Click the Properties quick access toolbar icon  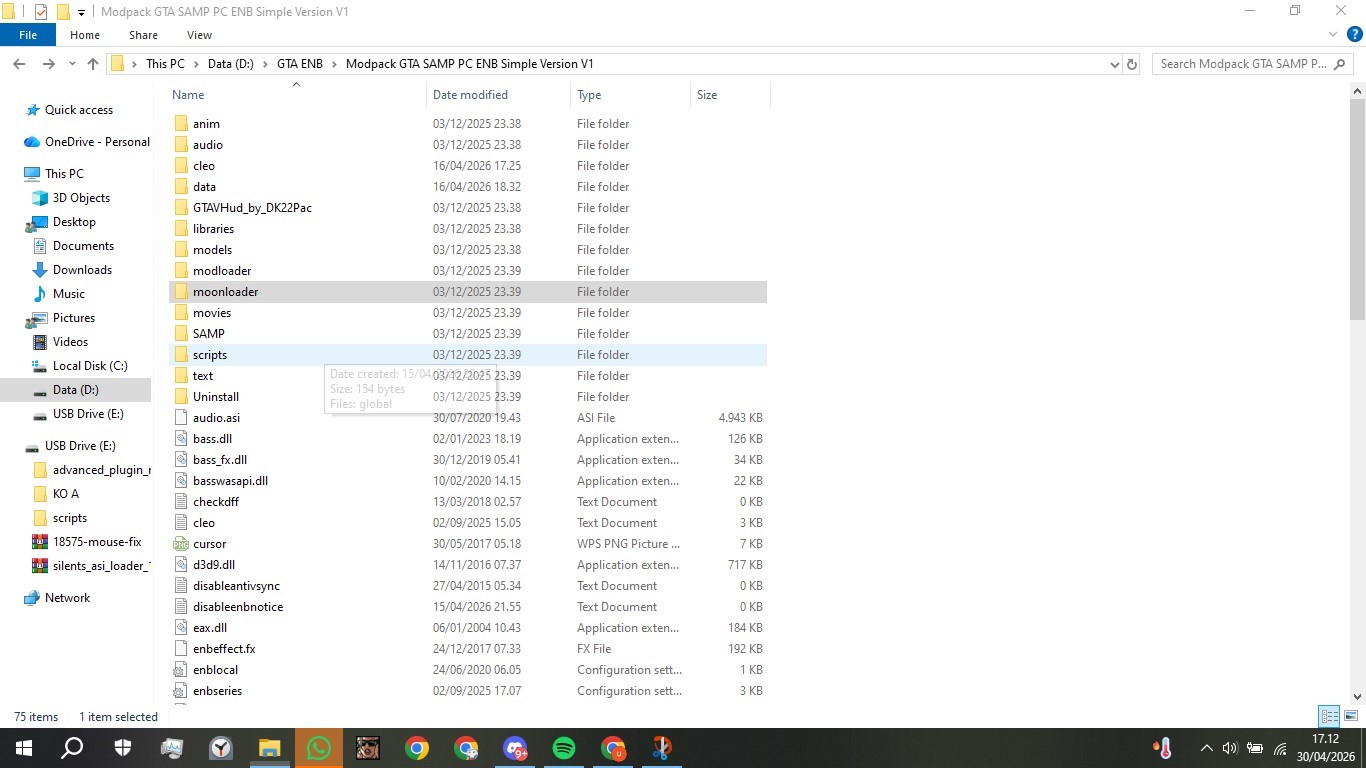(41, 12)
